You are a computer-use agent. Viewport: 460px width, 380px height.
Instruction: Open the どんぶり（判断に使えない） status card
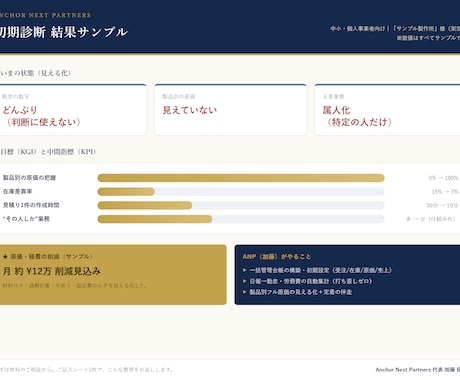tap(73, 110)
